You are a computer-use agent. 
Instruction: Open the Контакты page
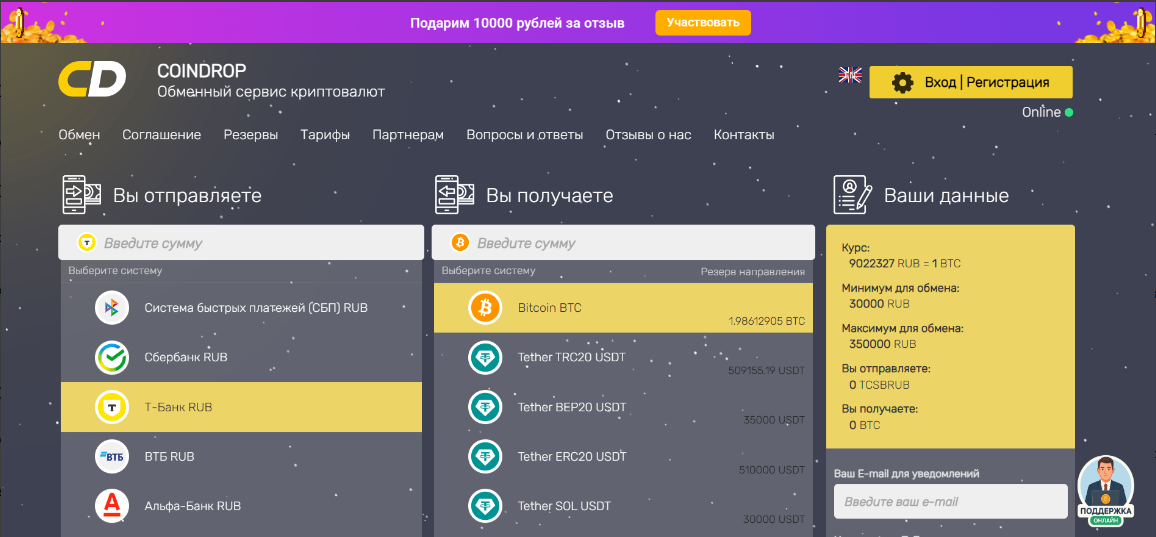[744, 135]
